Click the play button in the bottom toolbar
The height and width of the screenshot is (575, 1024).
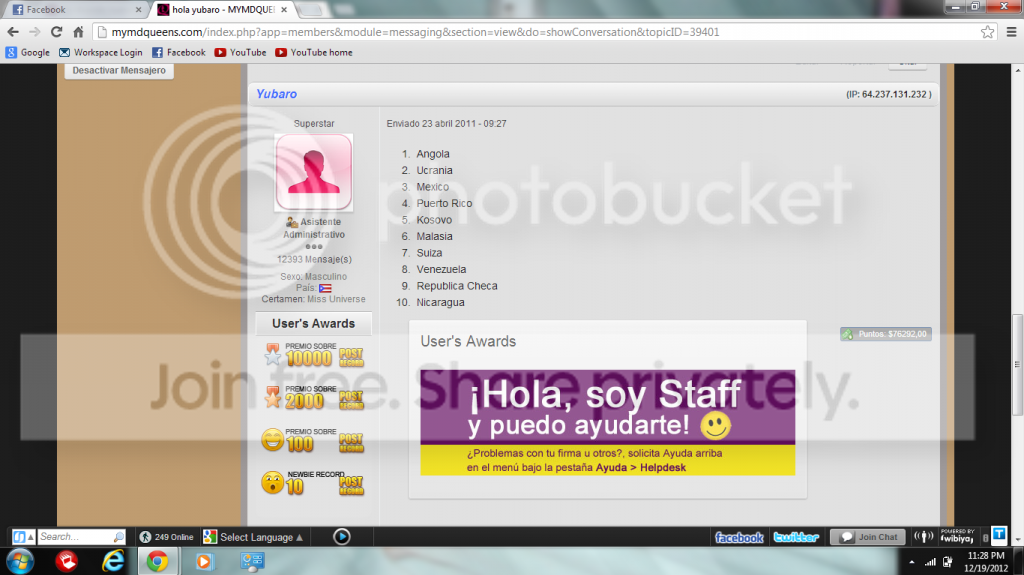point(342,537)
